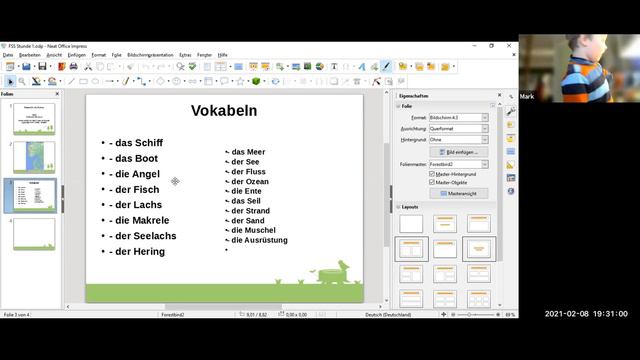Screen dimensions: 640x360
Task: Close the Eigenschaften sidebar panel
Action: coord(500,95)
